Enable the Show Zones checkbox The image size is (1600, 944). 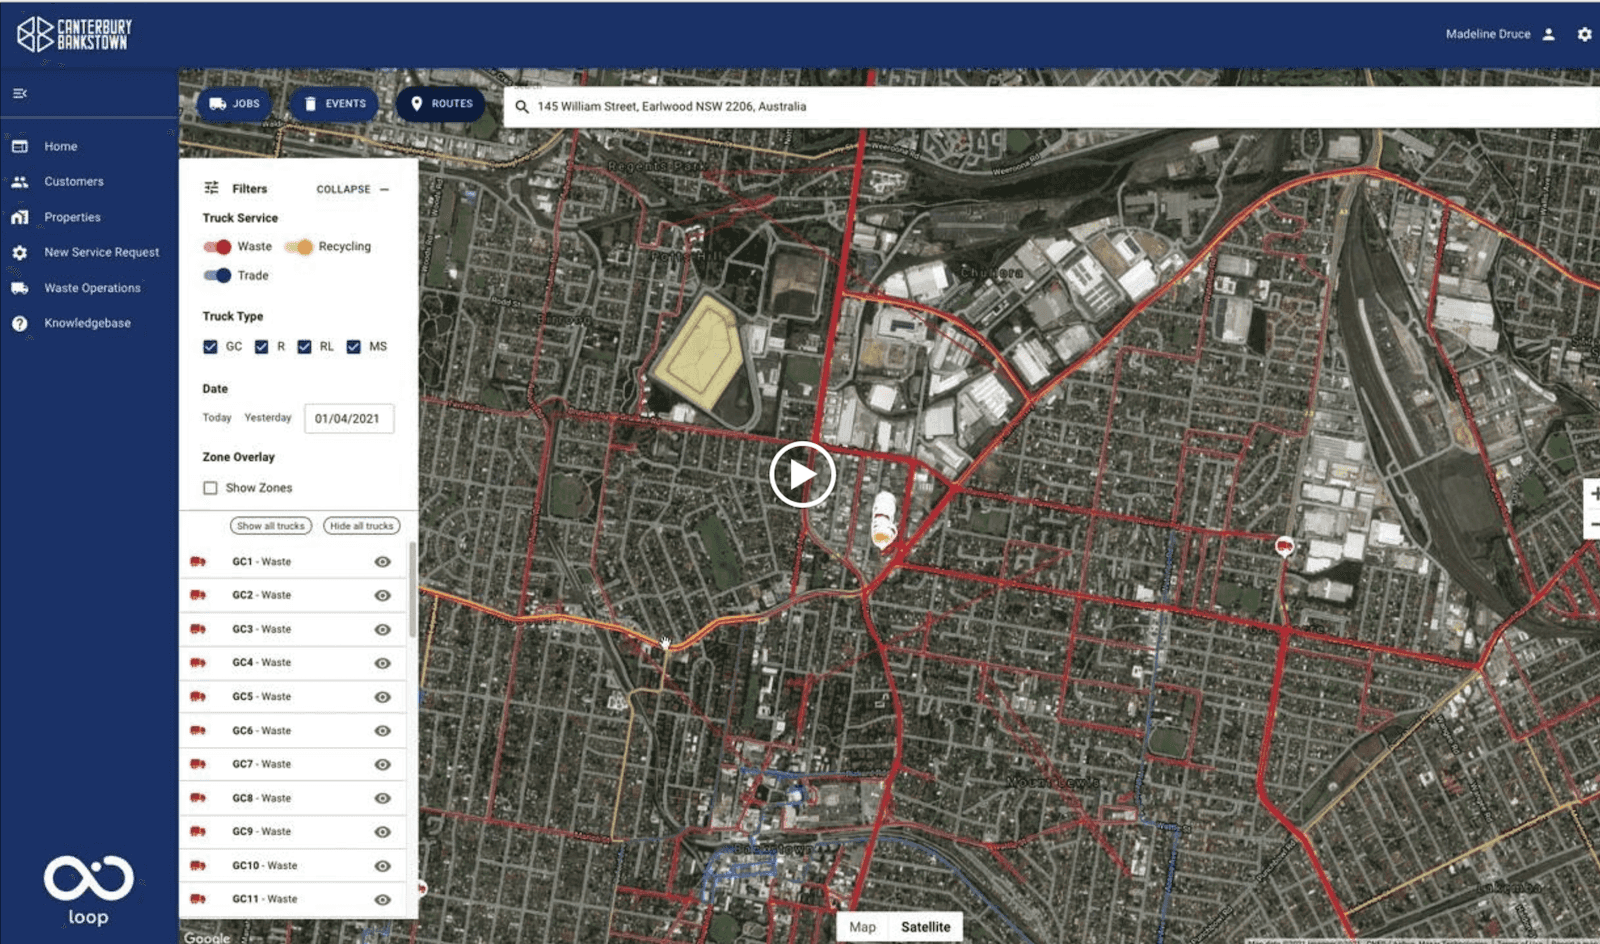(x=210, y=487)
